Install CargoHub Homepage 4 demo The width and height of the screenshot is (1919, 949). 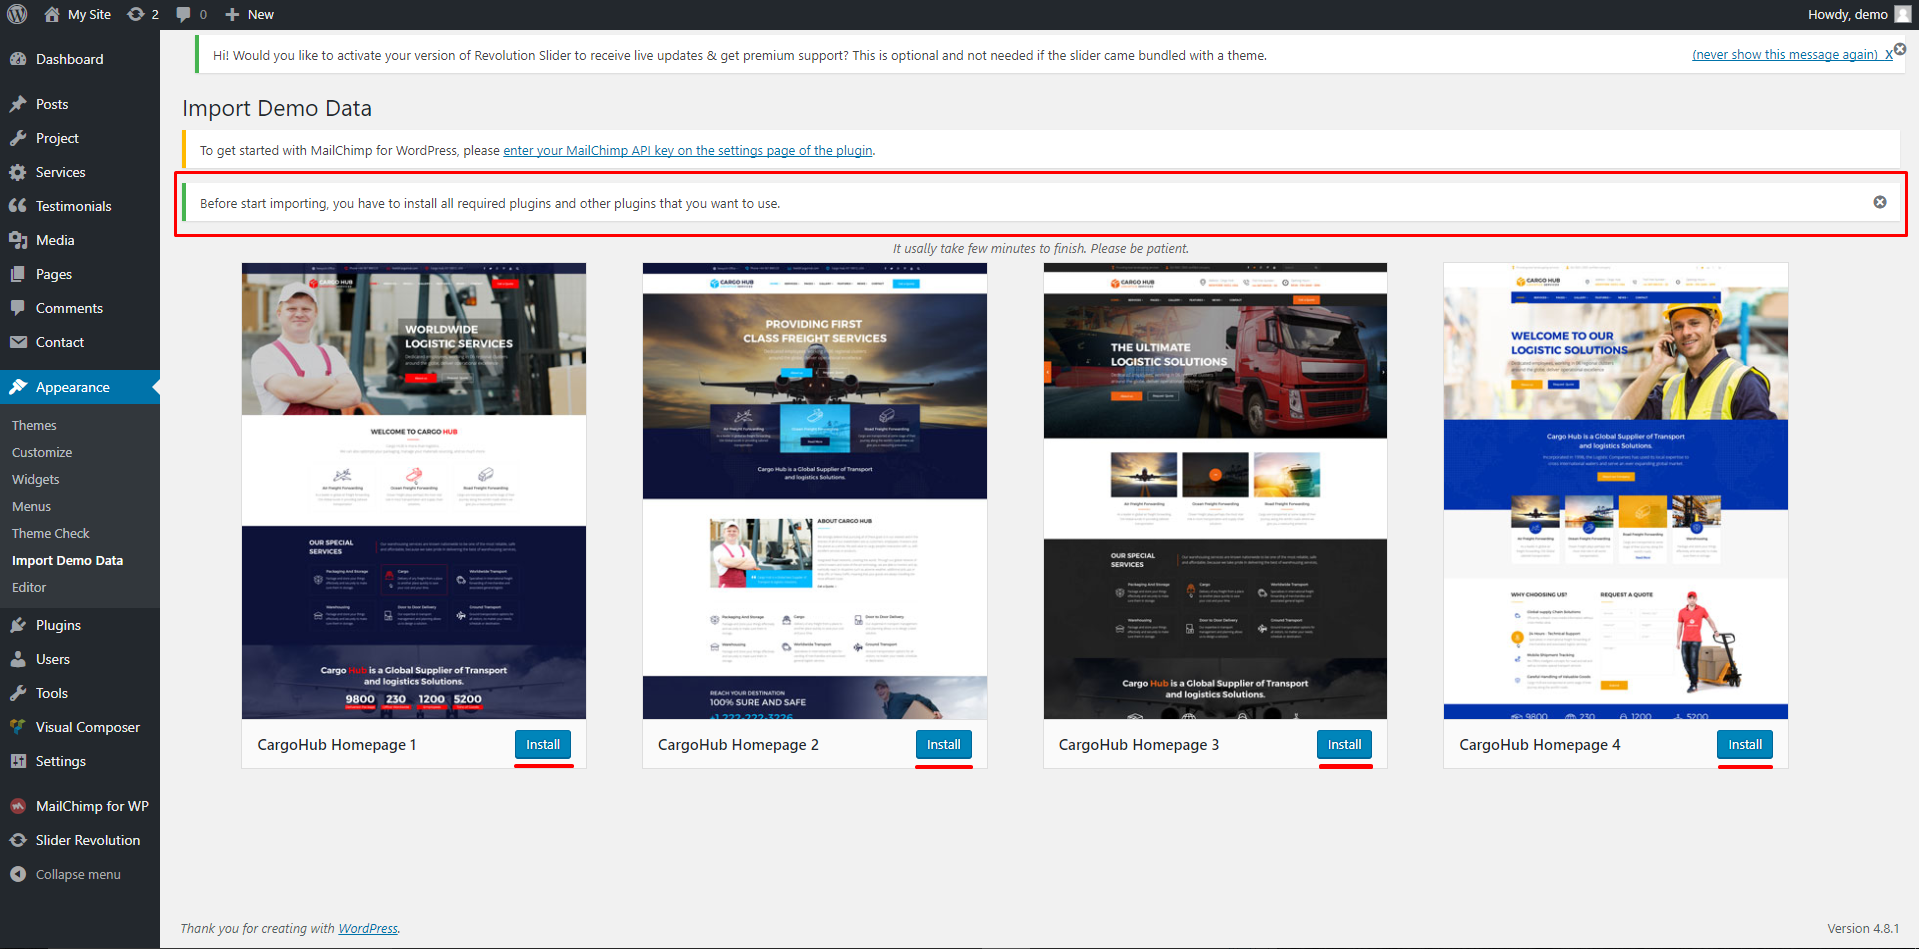(x=1745, y=744)
